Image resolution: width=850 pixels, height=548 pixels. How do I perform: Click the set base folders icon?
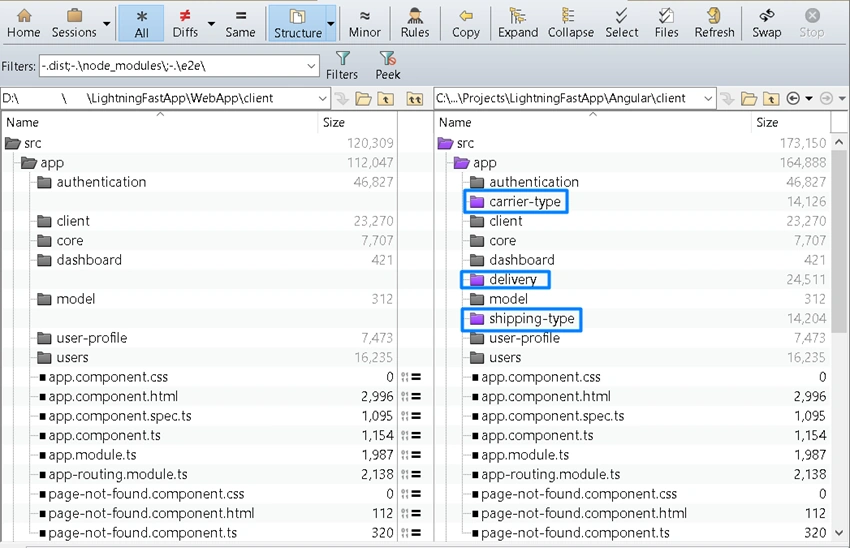pyautogui.click(x=415, y=99)
